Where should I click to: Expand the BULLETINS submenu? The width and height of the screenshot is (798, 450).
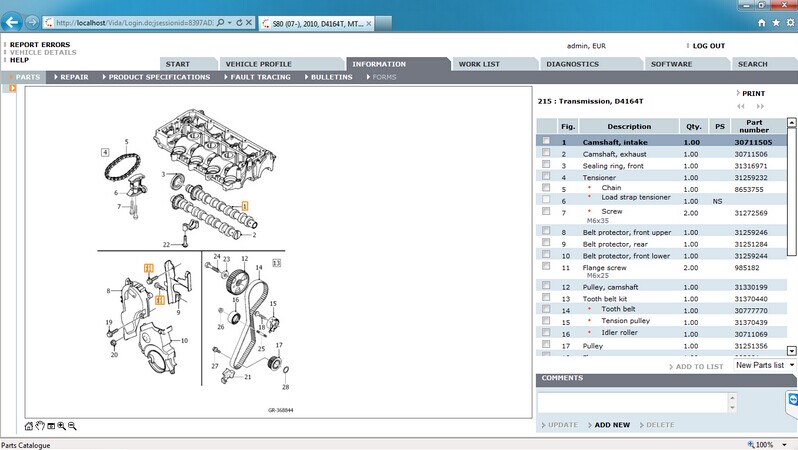coord(329,77)
